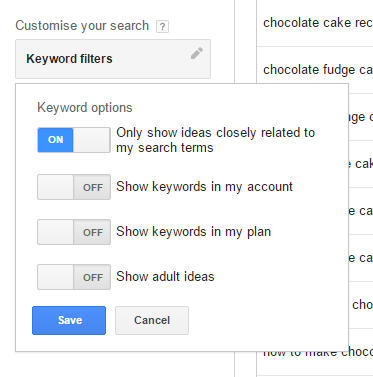
Task: Save the keyword options
Action: coord(69,320)
